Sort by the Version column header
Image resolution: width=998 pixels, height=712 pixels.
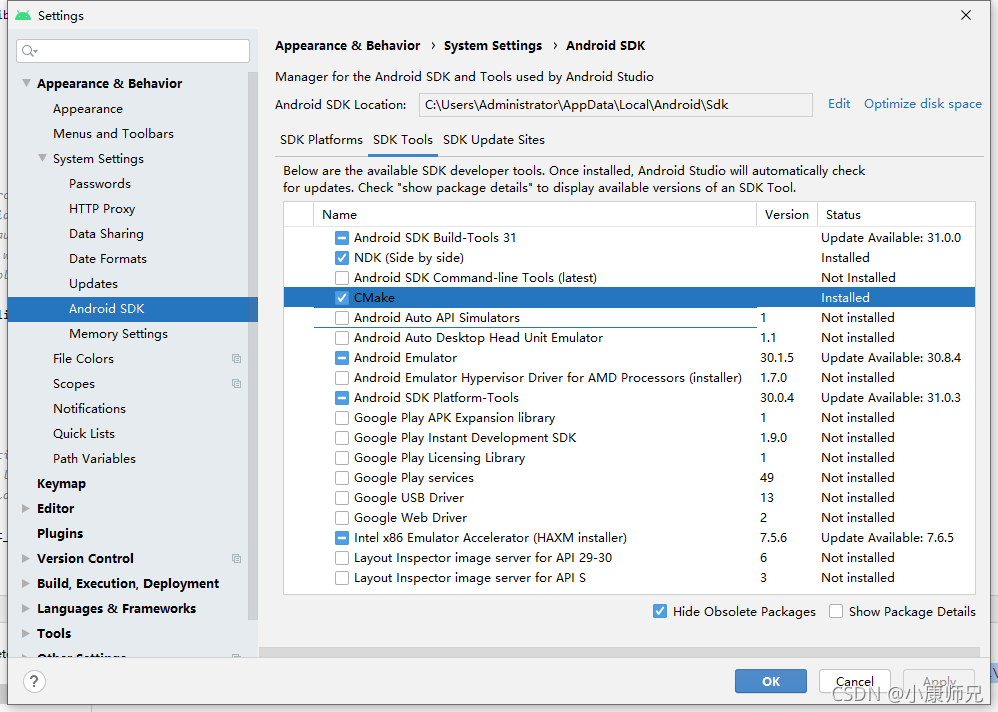pyautogui.click(x=787, y=214)
